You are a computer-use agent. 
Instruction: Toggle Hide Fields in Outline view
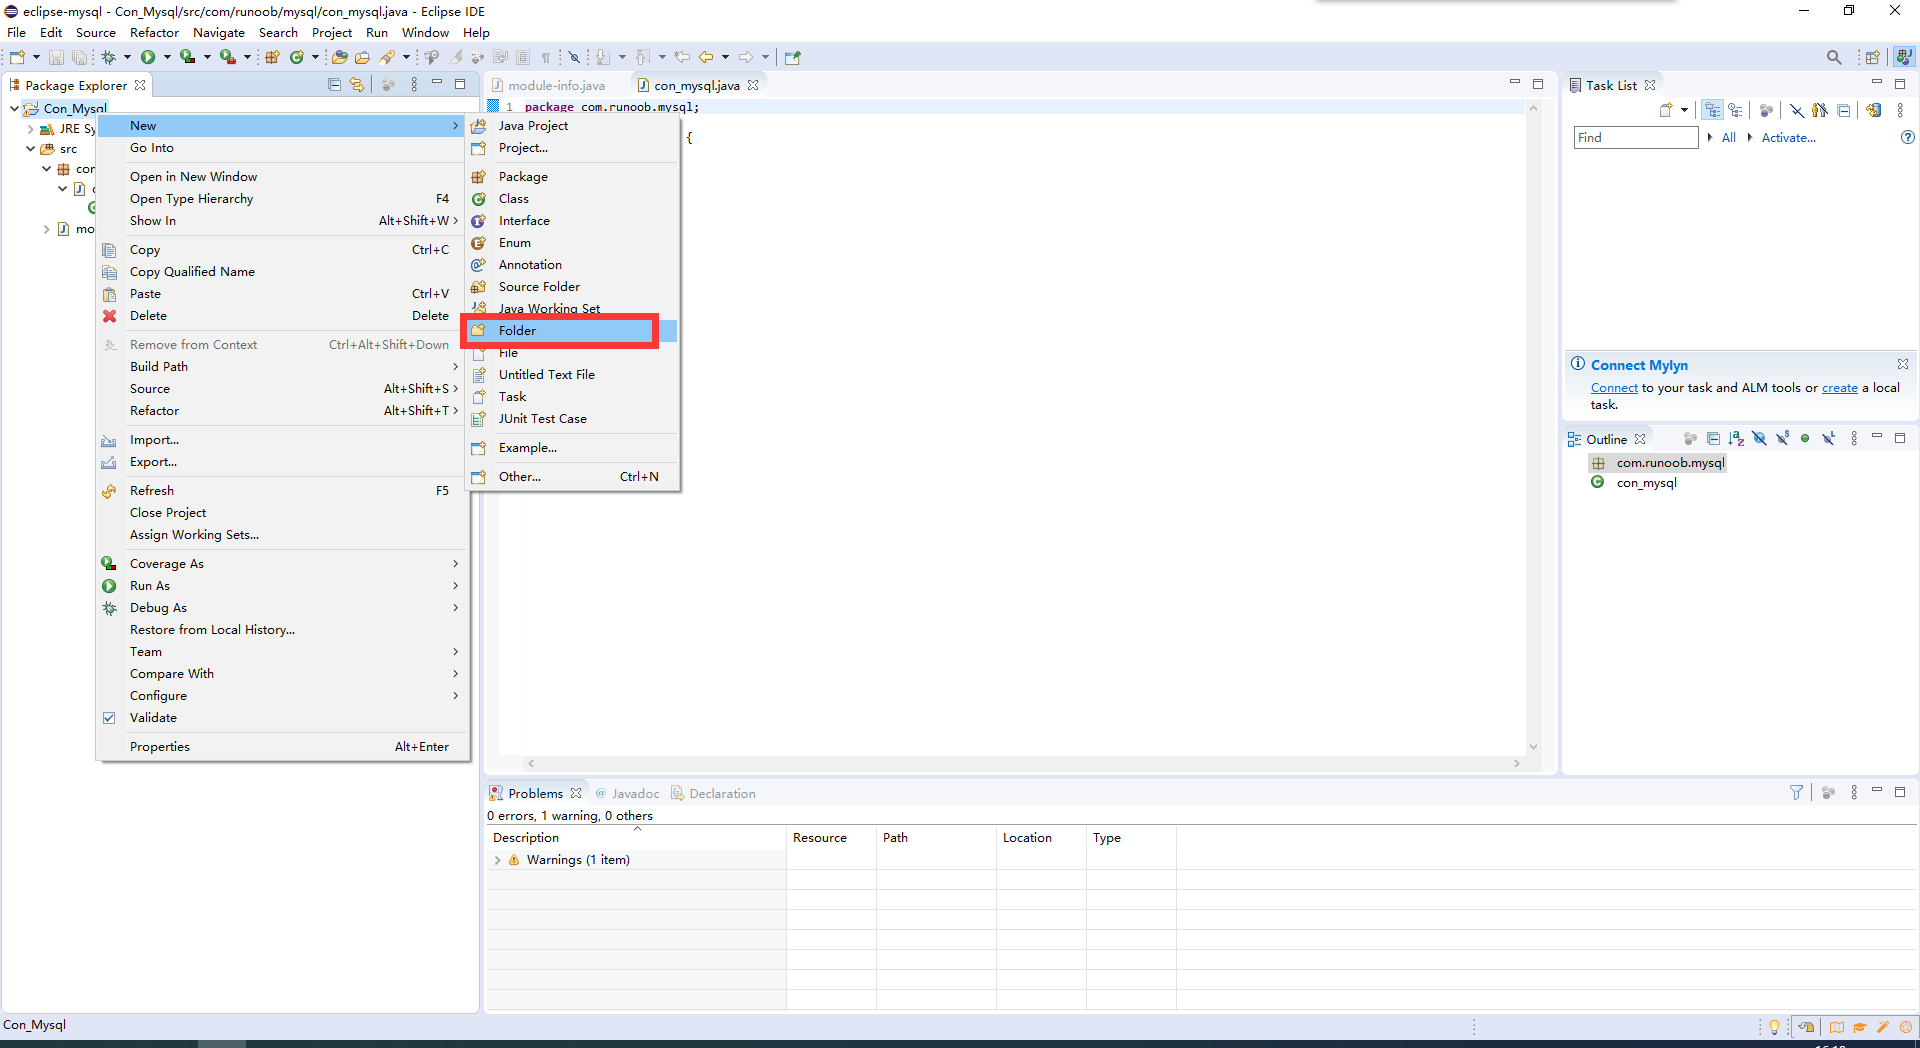[1759, 439]
